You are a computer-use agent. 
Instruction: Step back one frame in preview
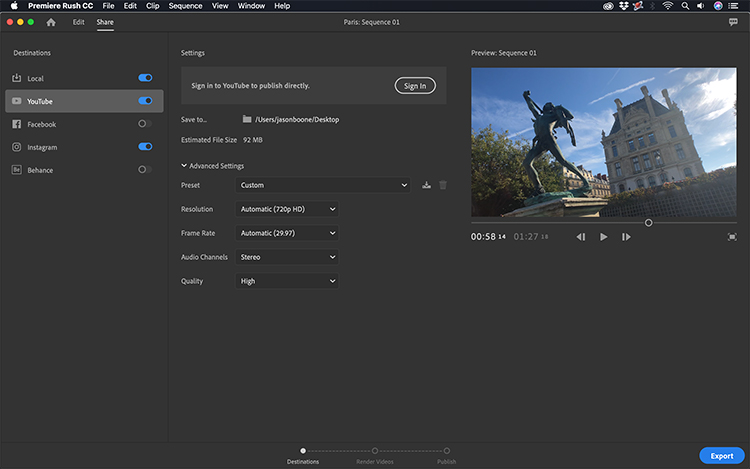coord(581,237)
